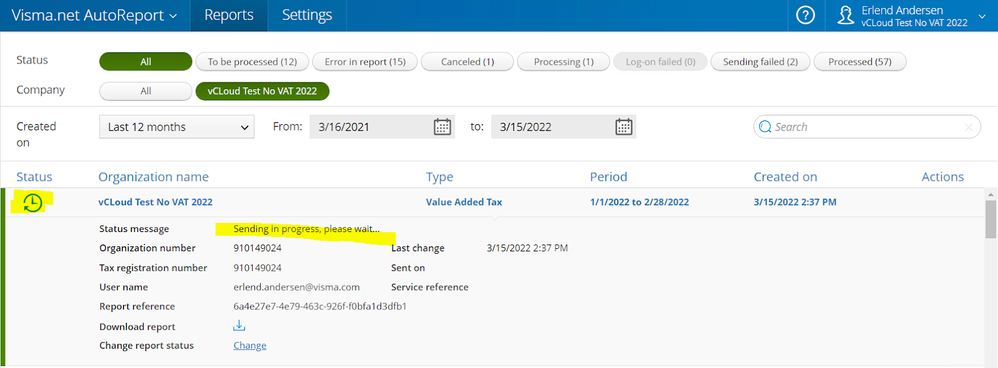The height and width of the screenshot is (368, 998).
Task: Click the Download report label
Action: click(x=137, y=327)
